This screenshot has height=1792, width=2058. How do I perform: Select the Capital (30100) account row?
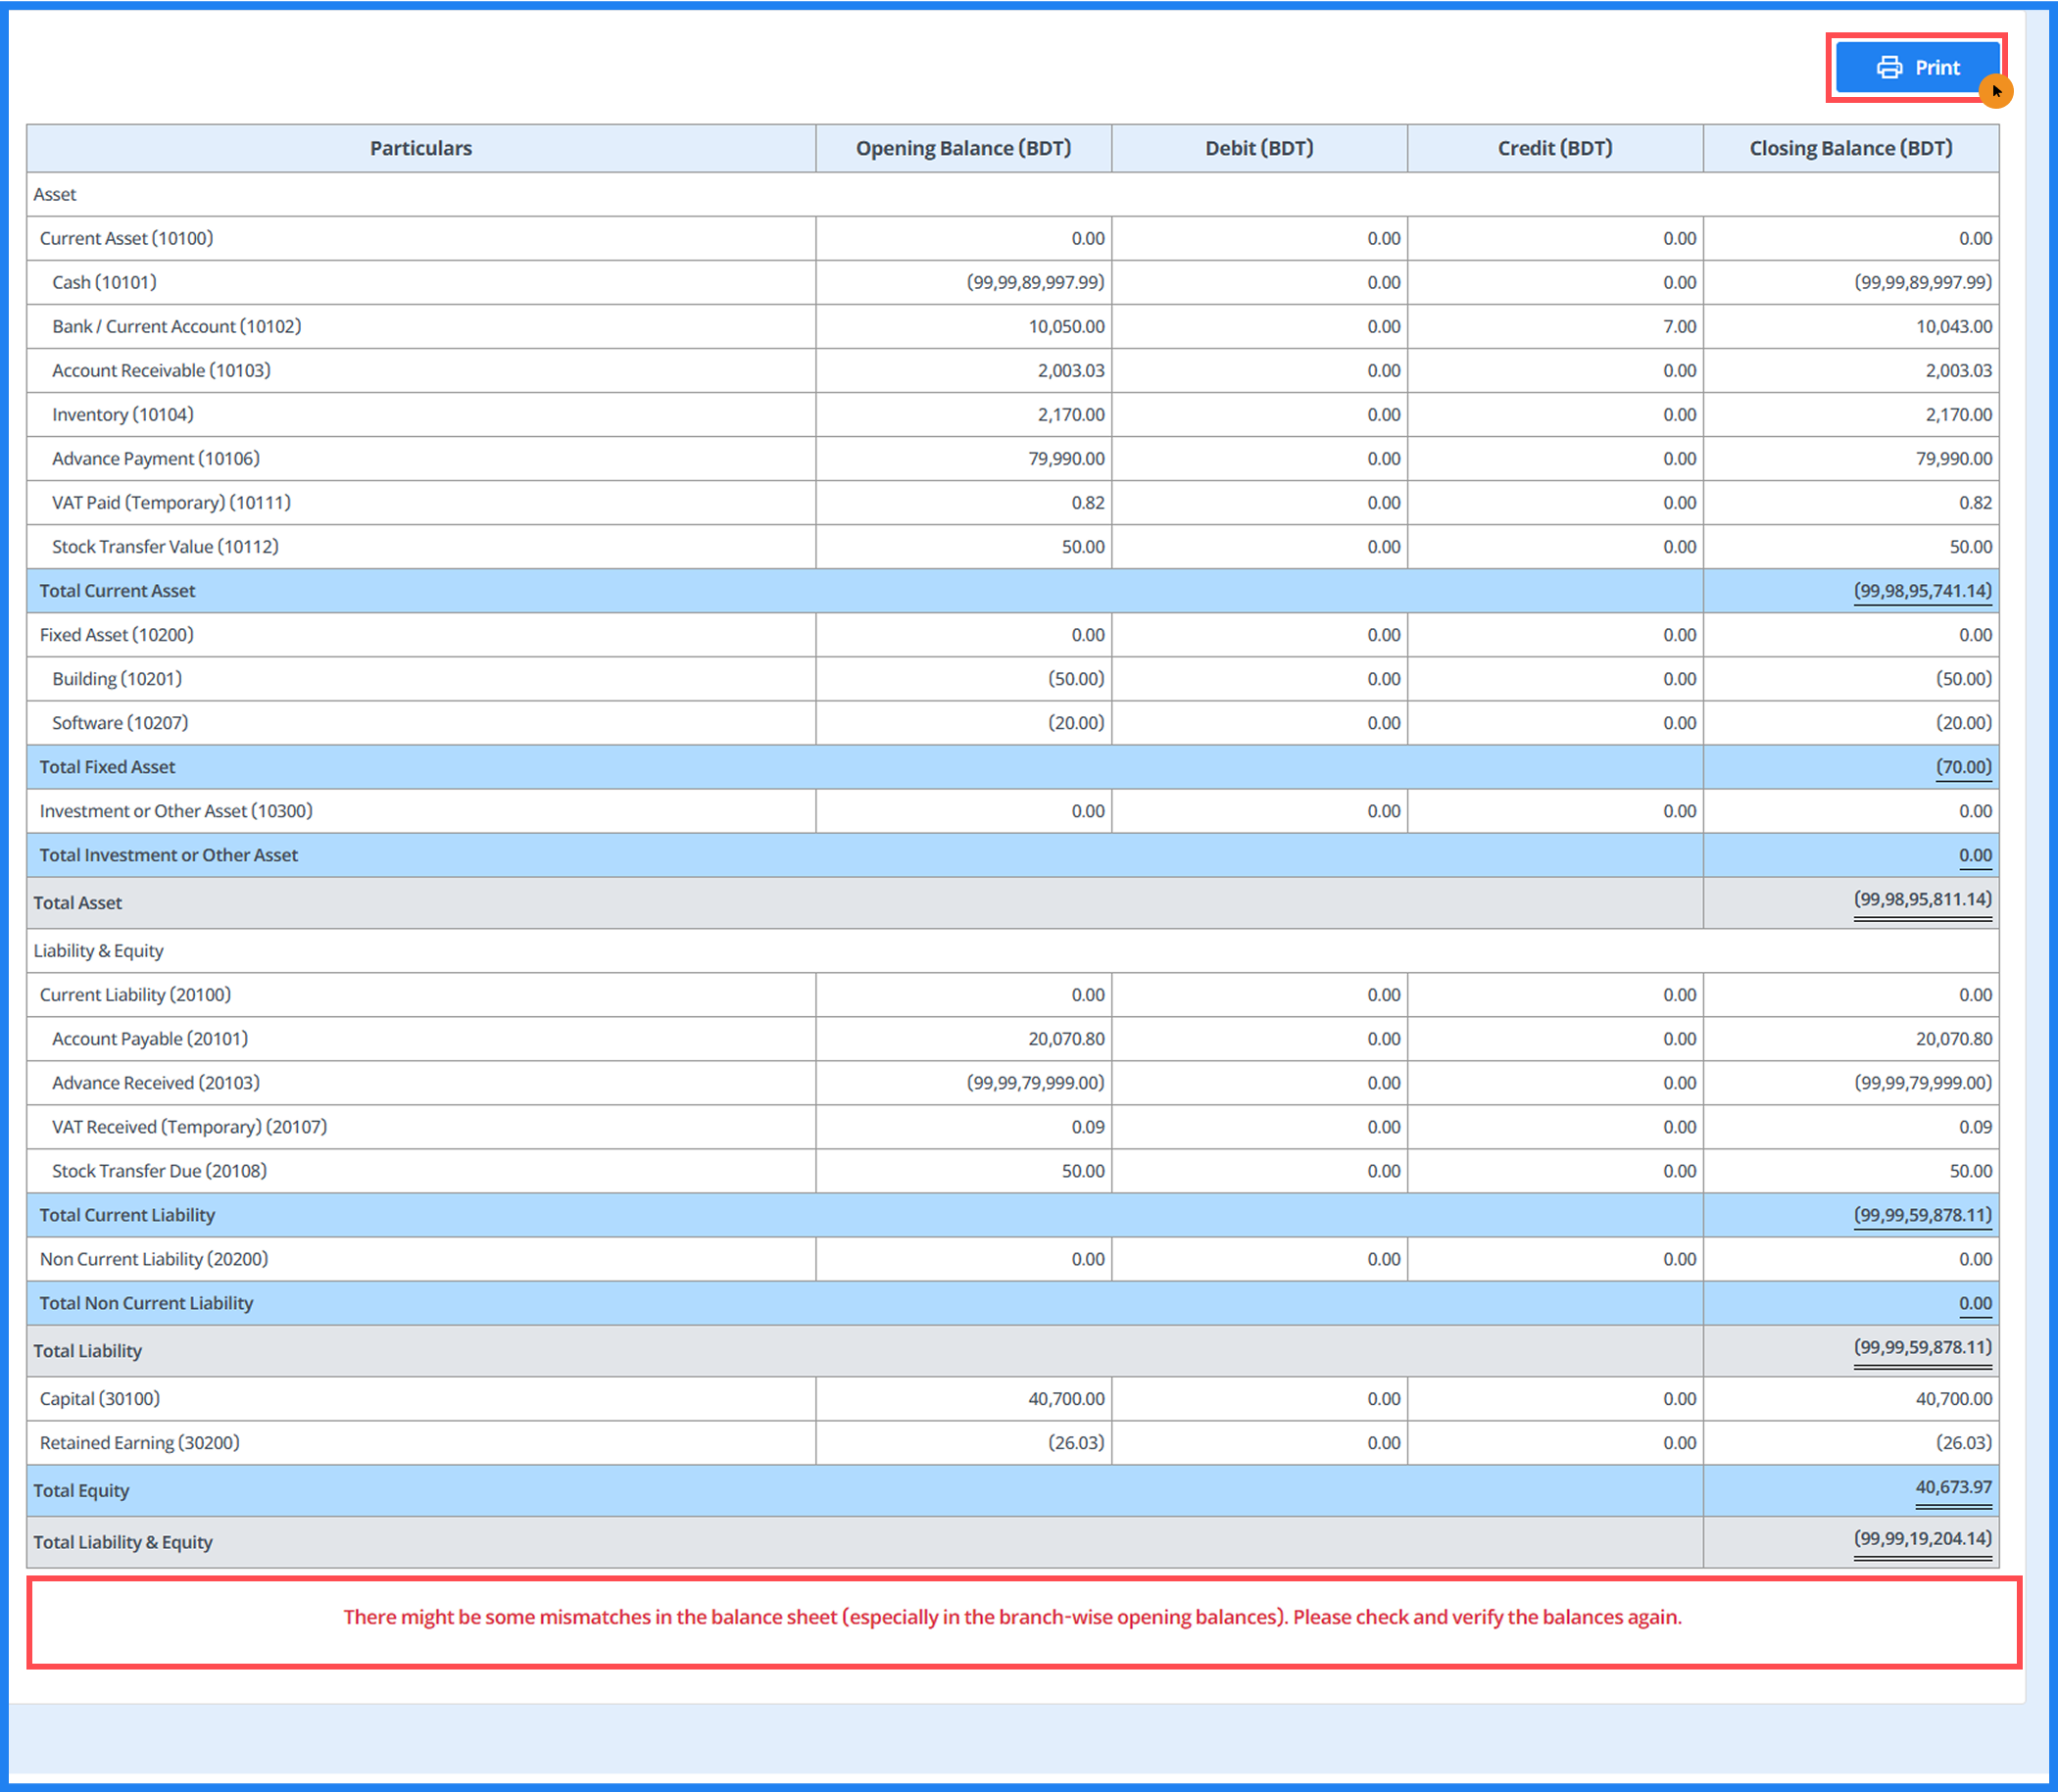(99, 1398)
